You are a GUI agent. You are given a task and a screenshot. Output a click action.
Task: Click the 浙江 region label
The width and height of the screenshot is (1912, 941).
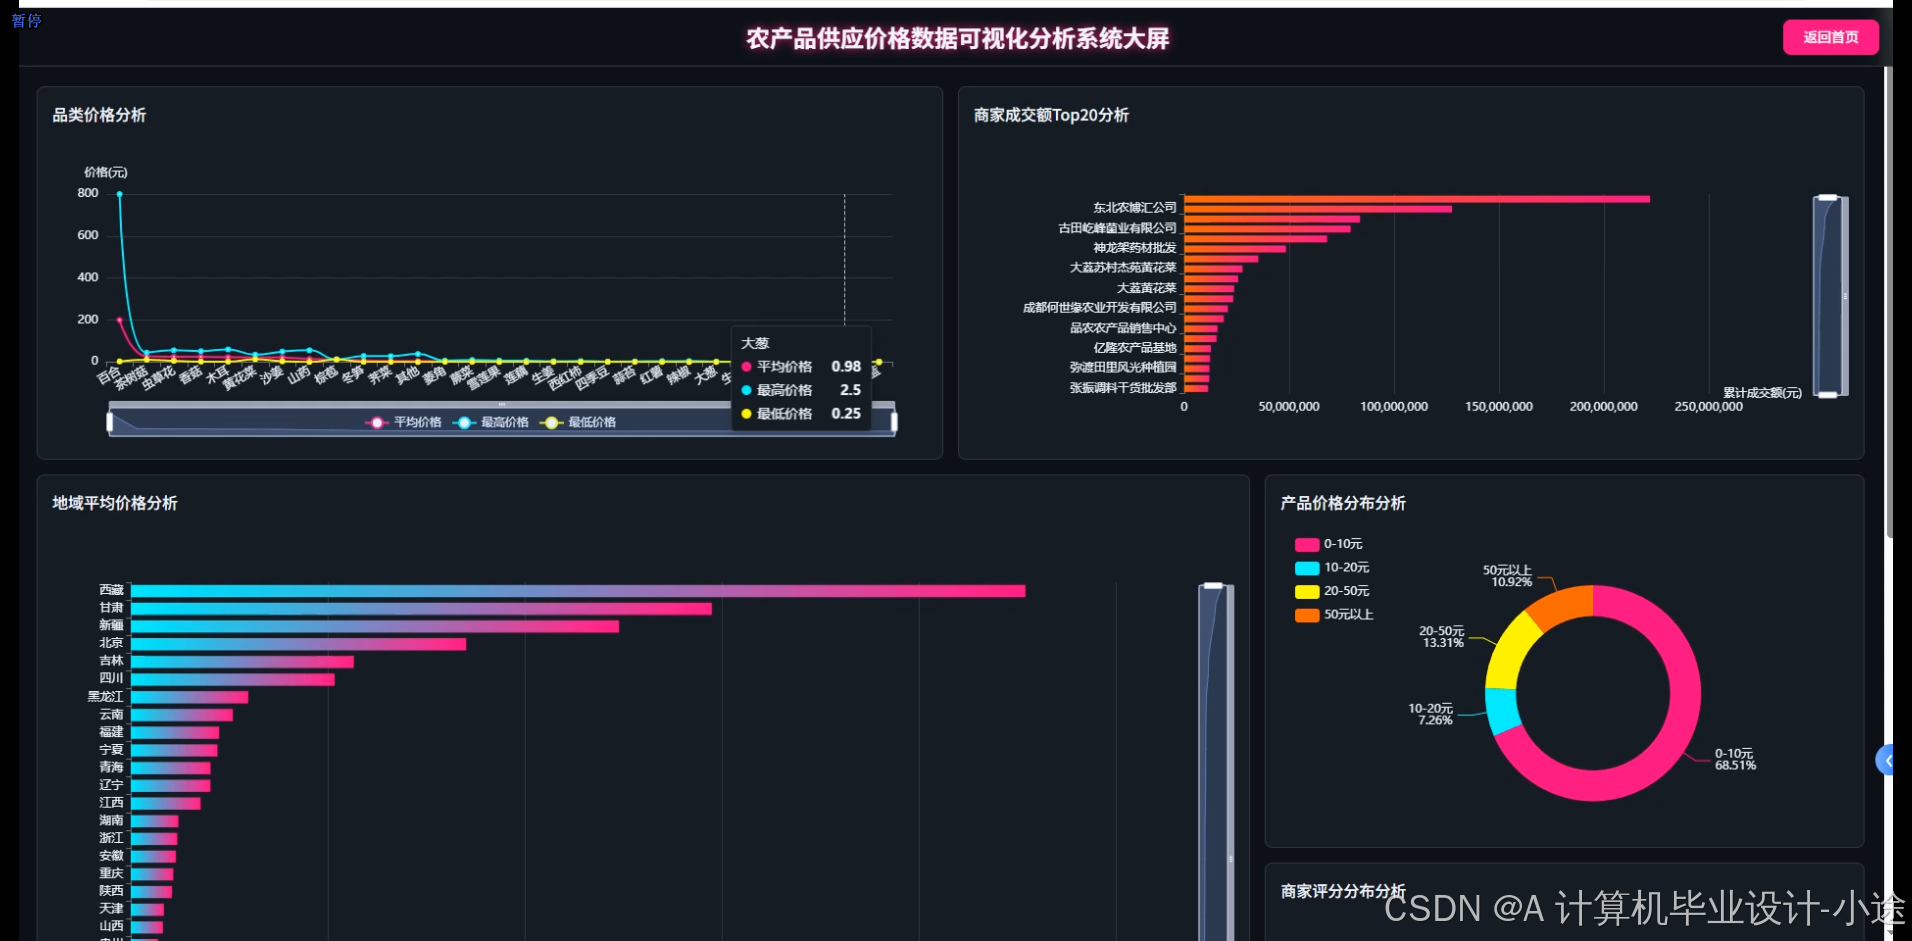(x=111, y=838)
